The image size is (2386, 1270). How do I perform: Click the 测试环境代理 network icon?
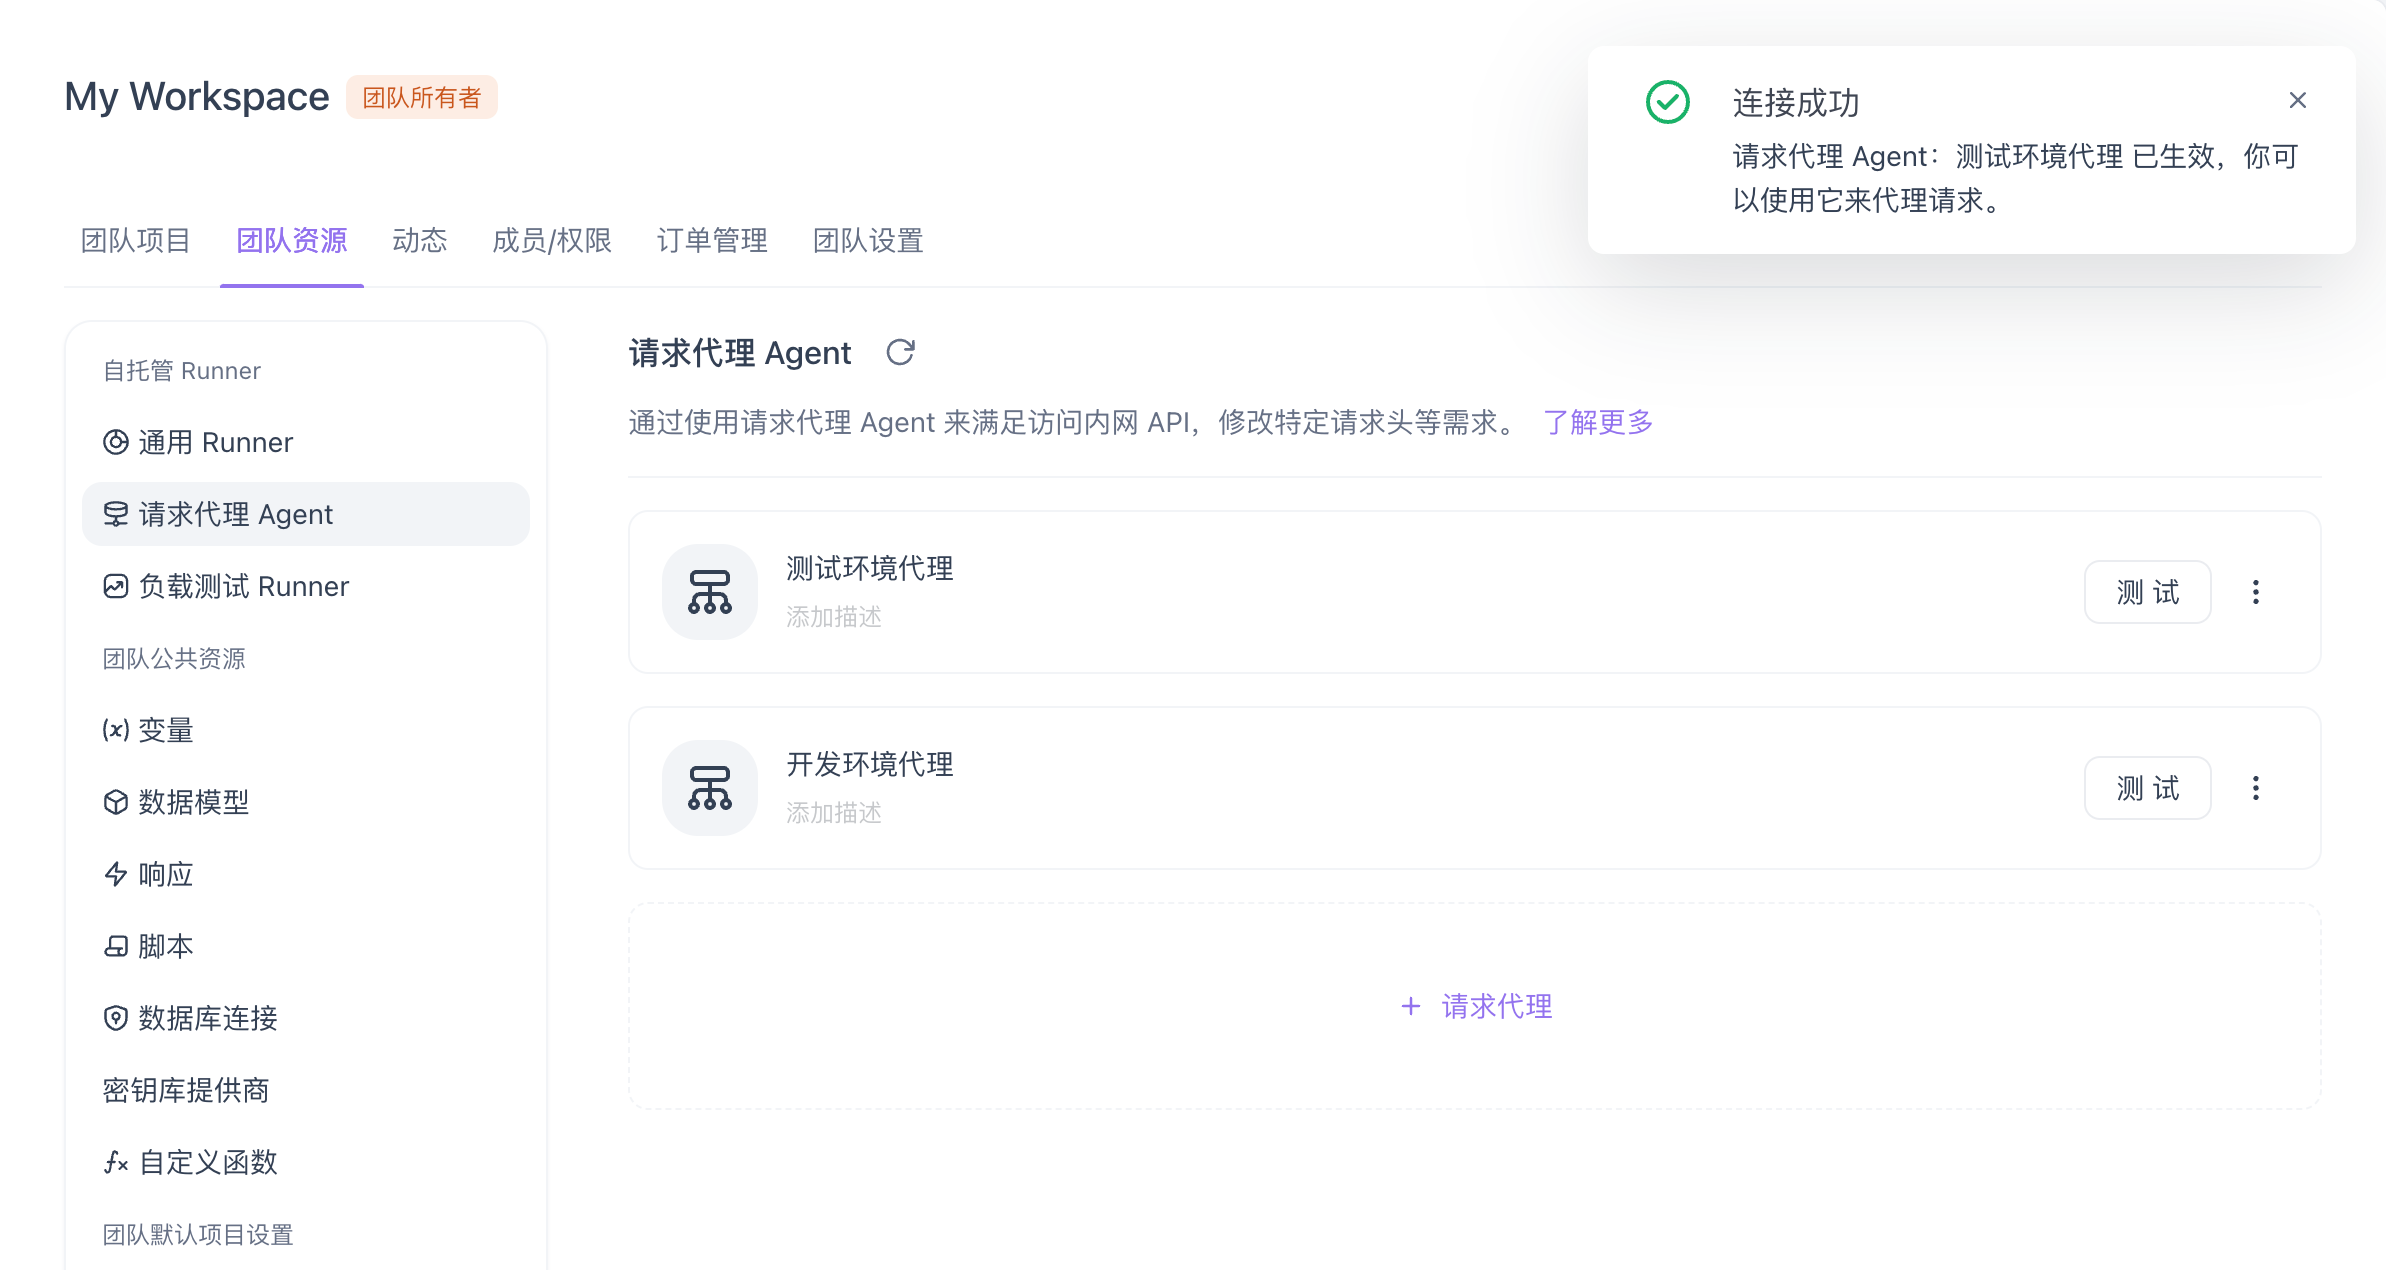pos(710,592)
